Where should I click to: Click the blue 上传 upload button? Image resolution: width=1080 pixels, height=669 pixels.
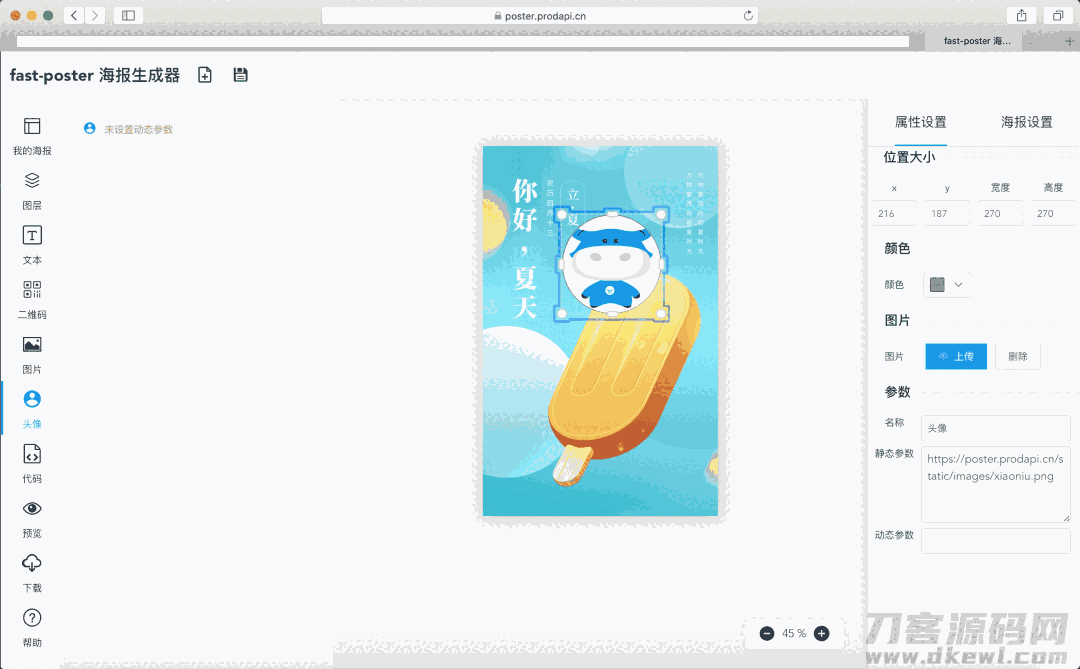[955, 356]
